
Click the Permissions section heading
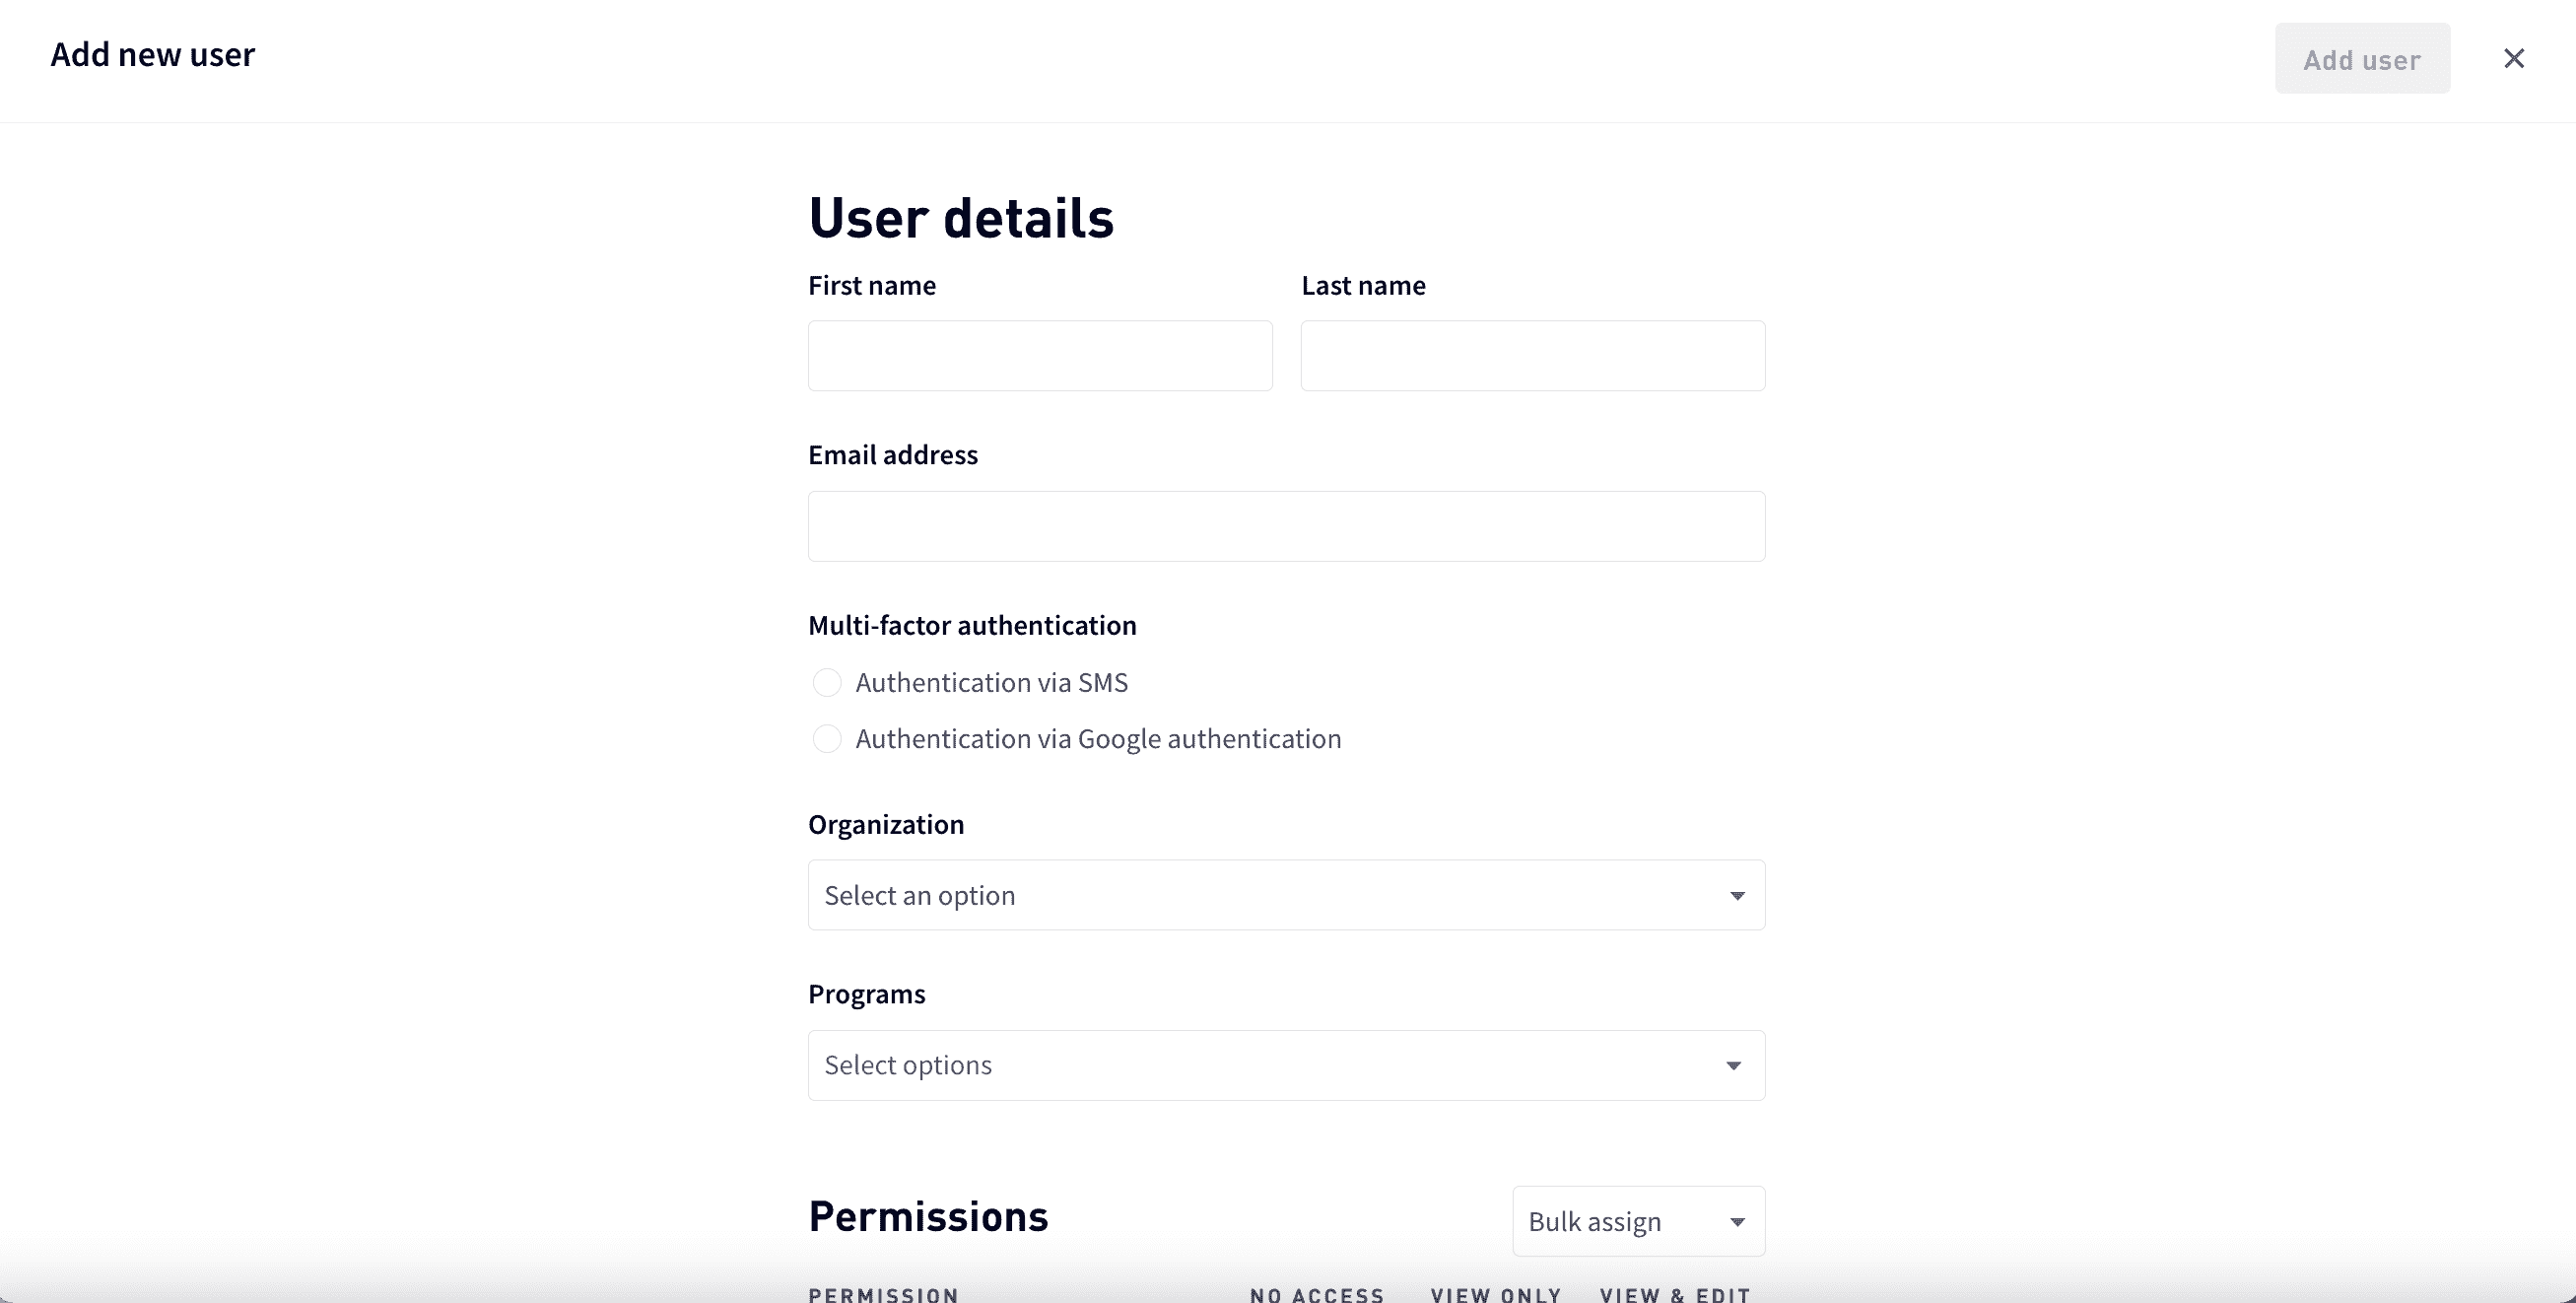[x=928, y=1215]
